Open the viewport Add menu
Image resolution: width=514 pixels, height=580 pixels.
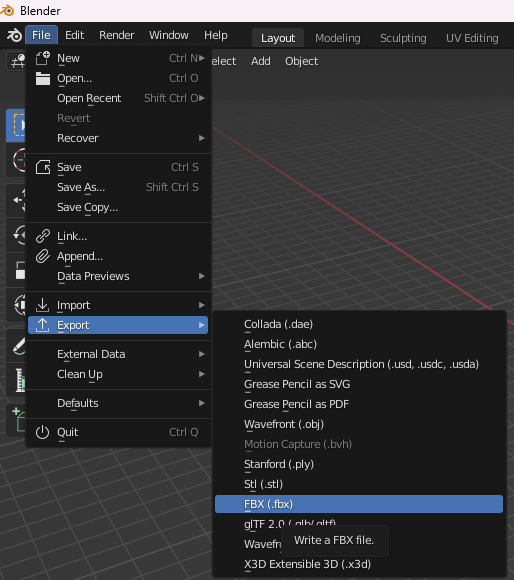coord(261,61)
